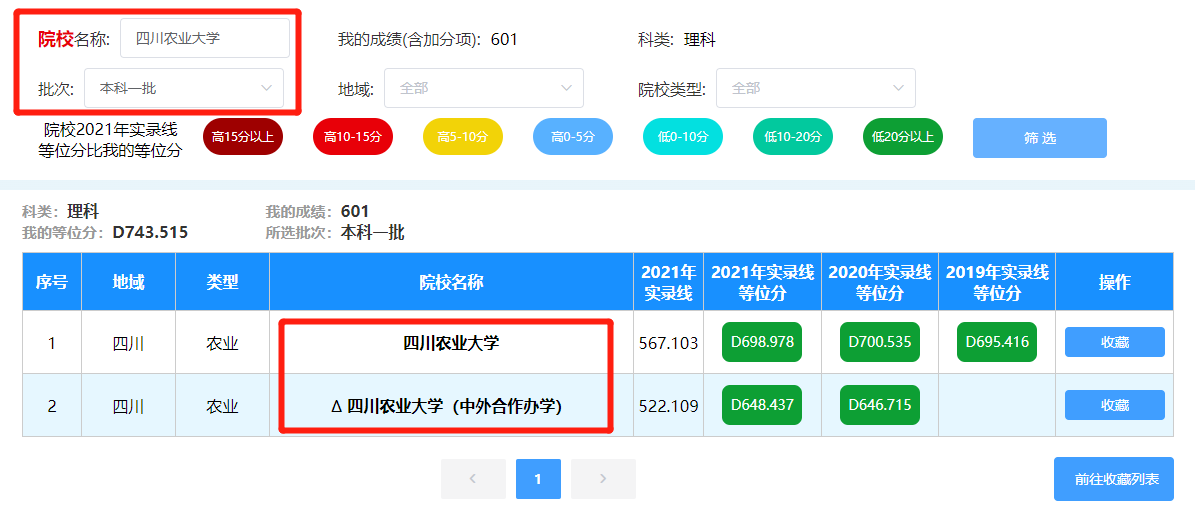
Task: Click the 2020年实录线等位分 column header
Action: point(879,282)
